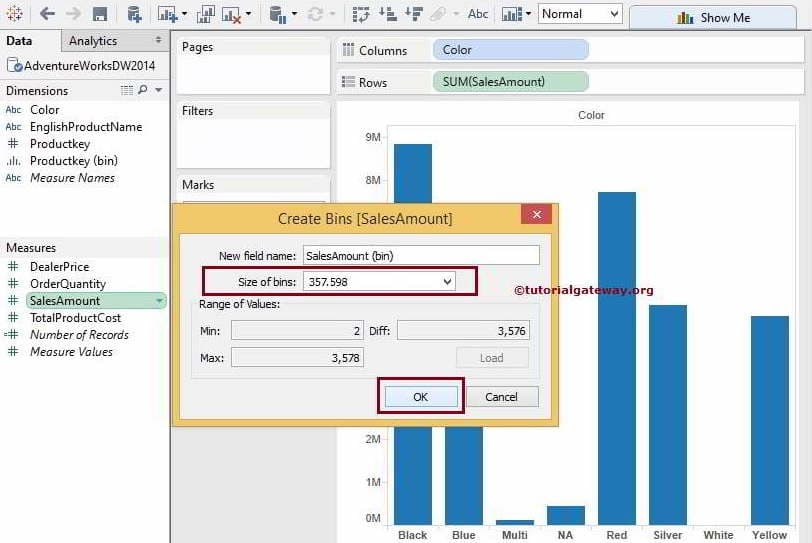
Task: Click Cancel in Create Bins dialog
Action: point(502,397)
